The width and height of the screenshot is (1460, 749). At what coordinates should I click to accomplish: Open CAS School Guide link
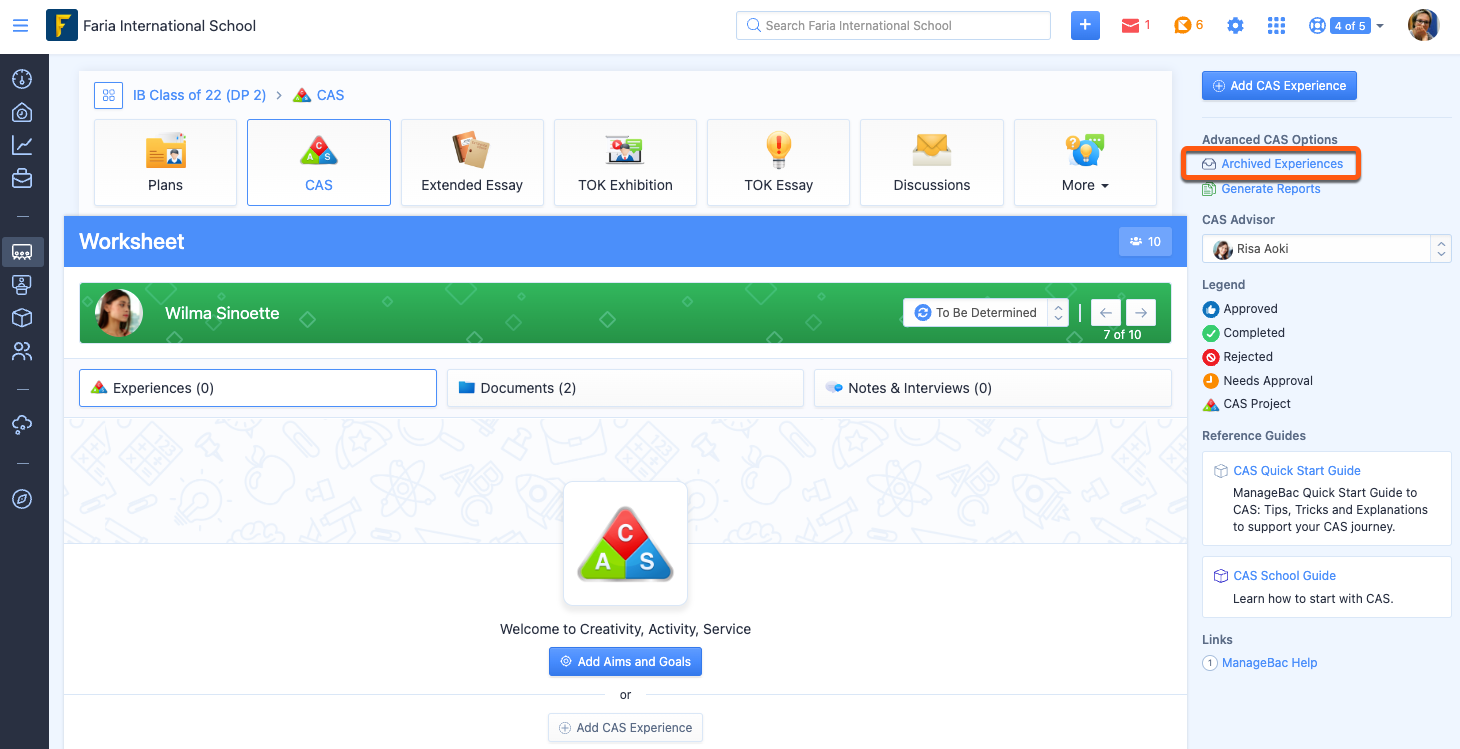1284,575
